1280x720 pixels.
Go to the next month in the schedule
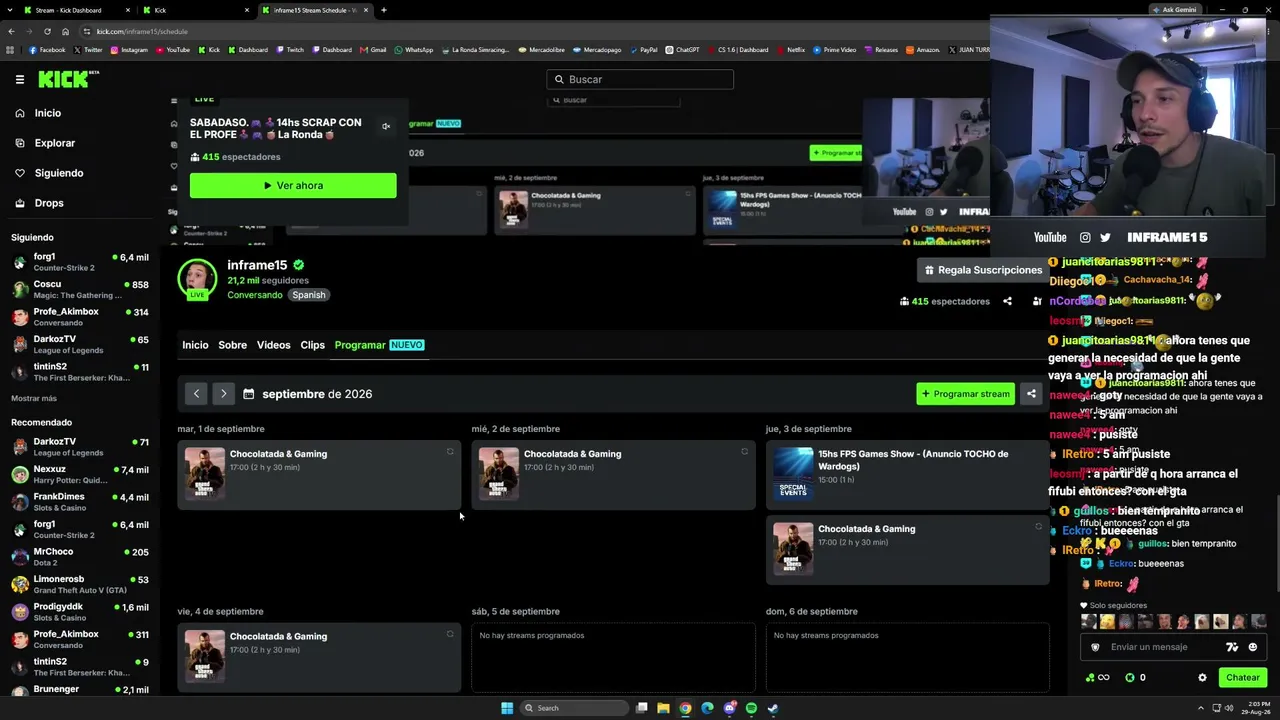(x=223, y=394)
